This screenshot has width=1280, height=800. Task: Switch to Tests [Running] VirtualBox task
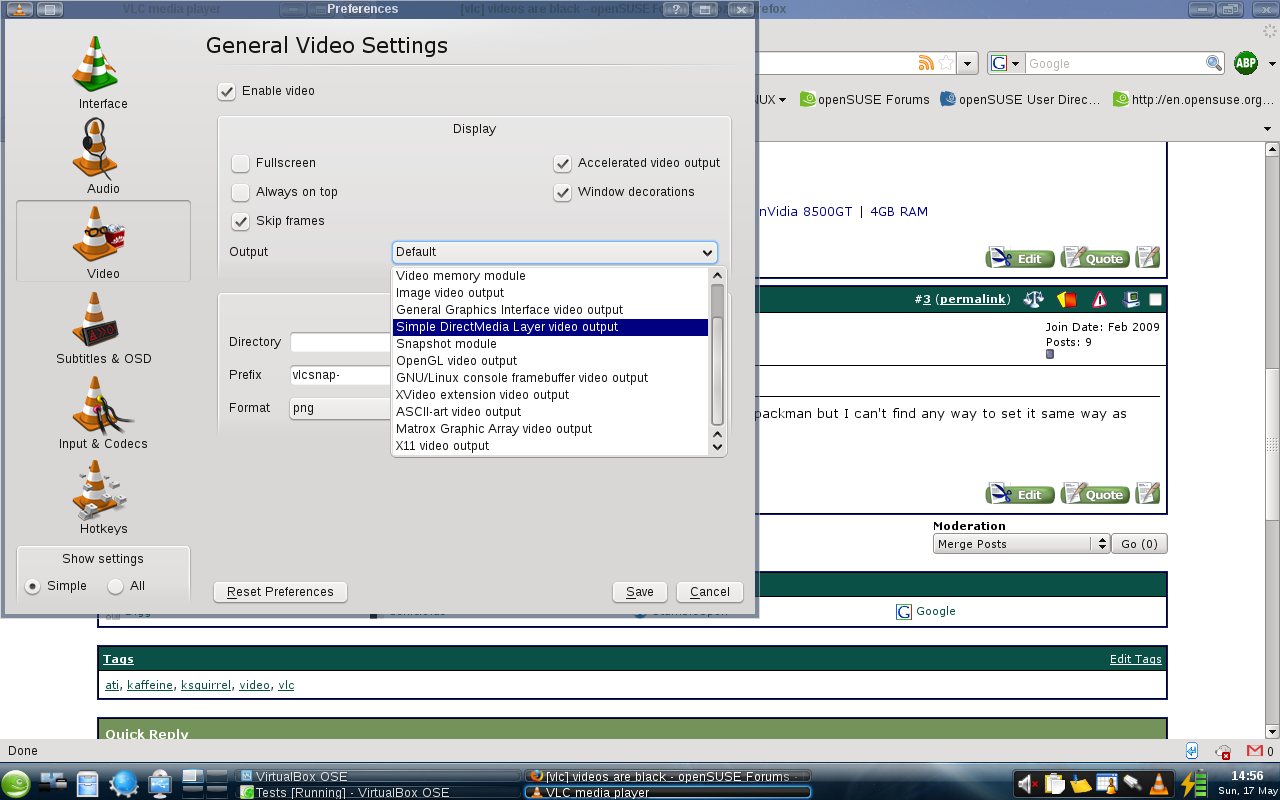377,792
